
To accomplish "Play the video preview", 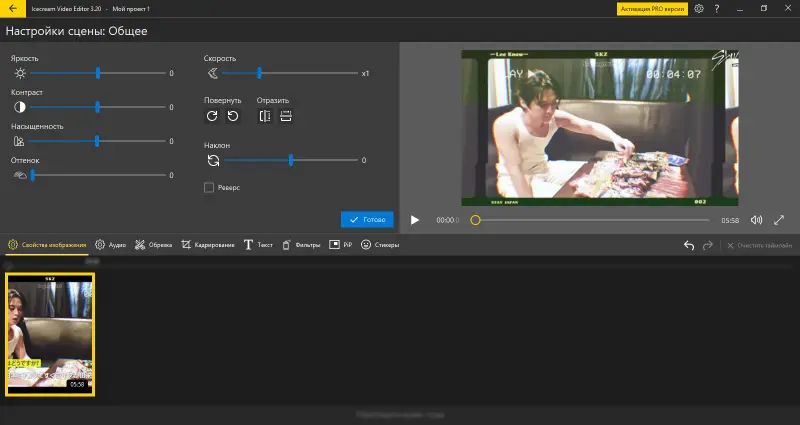I will click(x=415, y=220).
